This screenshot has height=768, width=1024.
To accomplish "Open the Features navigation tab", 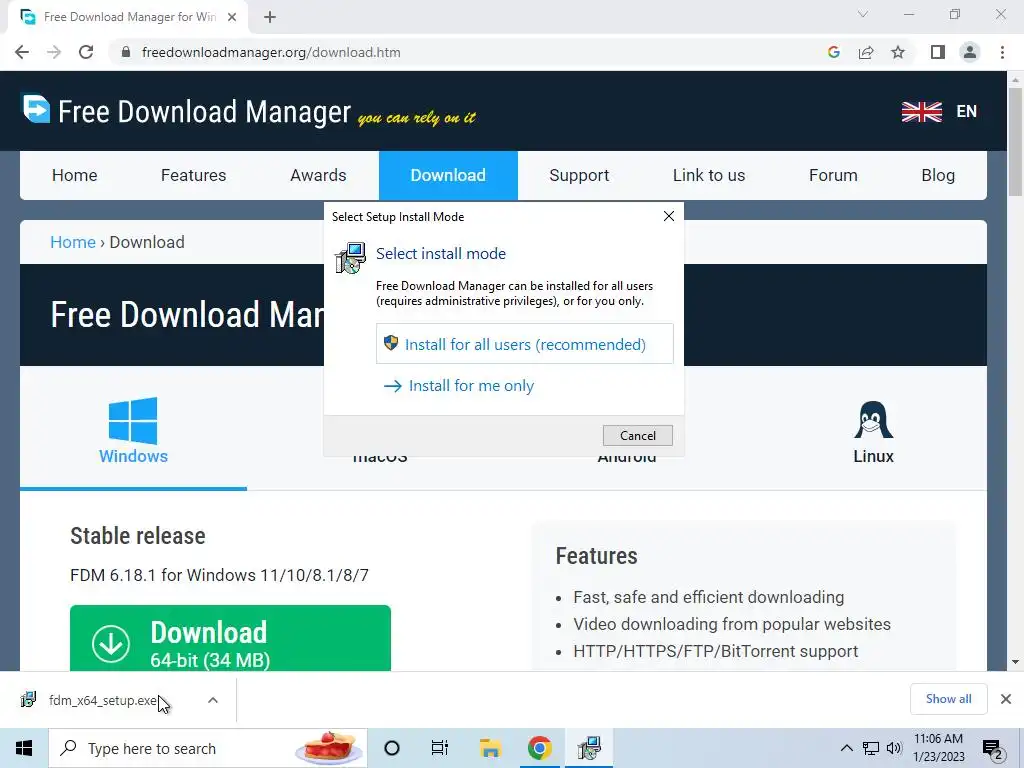I will (x=193, y=175).
